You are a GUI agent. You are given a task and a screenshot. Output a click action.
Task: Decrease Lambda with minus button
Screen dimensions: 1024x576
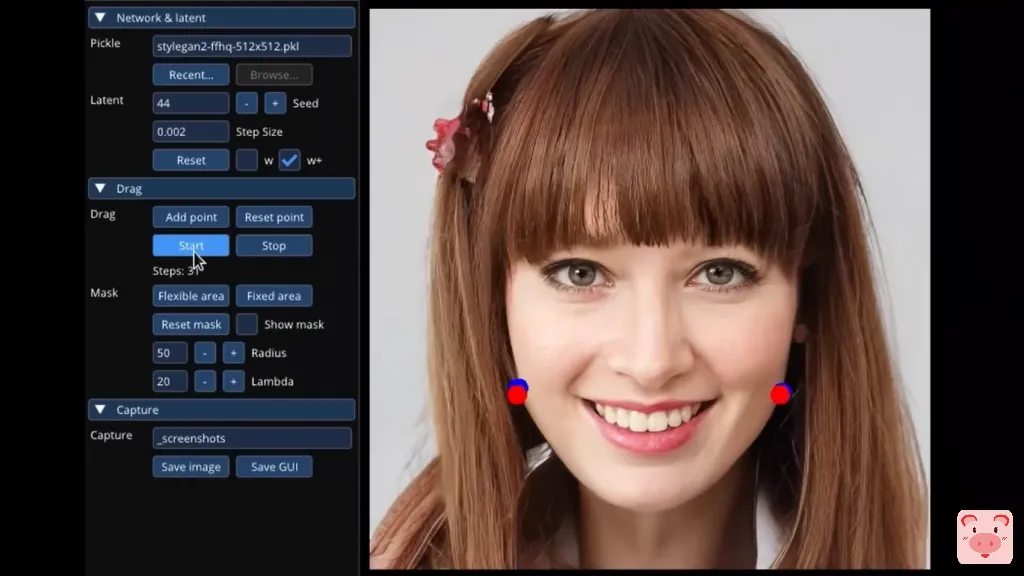coord(204,381)
